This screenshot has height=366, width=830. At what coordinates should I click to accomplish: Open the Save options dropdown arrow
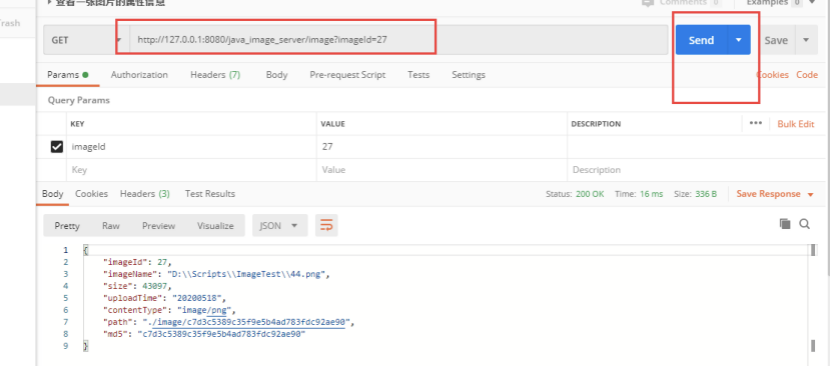806,40
